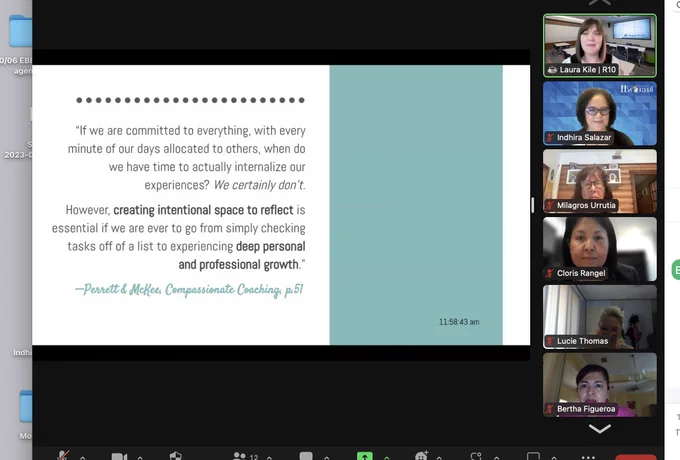The height and width of the screenshot is (460, 680).
Task: Click the teal panel of shared slide
Action: 416,205
